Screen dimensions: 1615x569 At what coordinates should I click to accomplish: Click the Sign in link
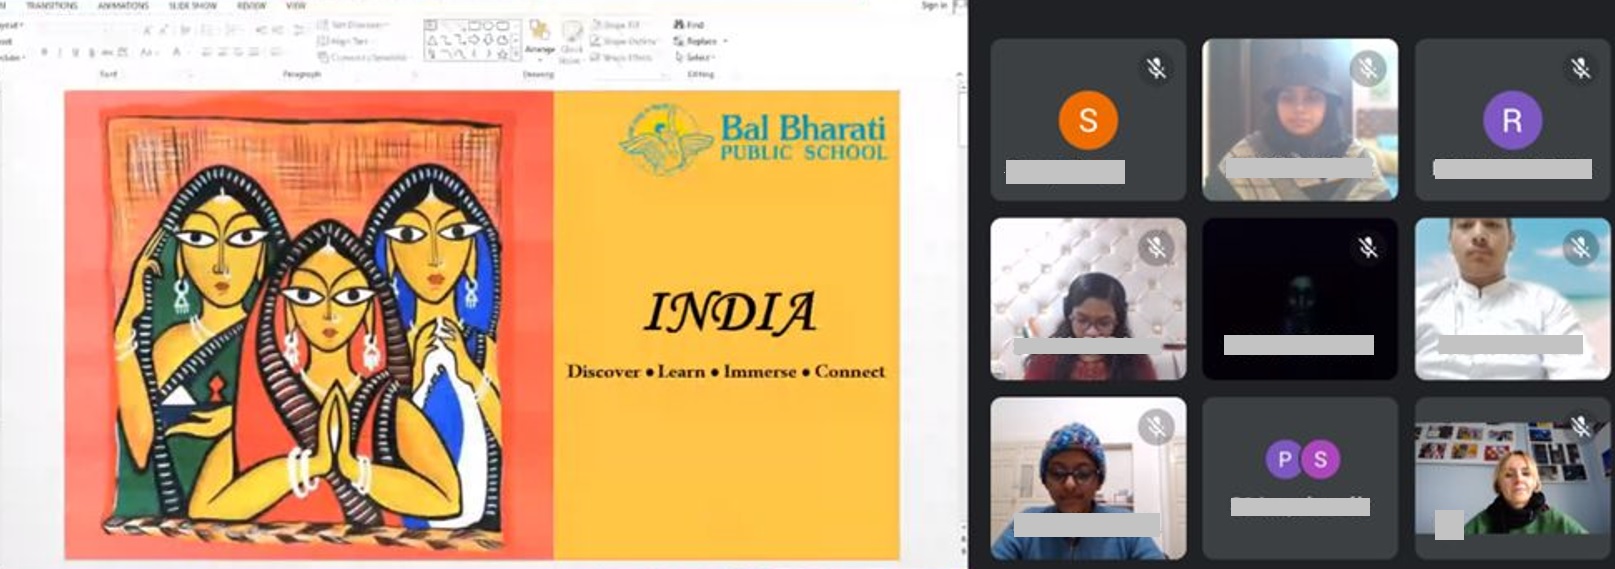(932, 6)
